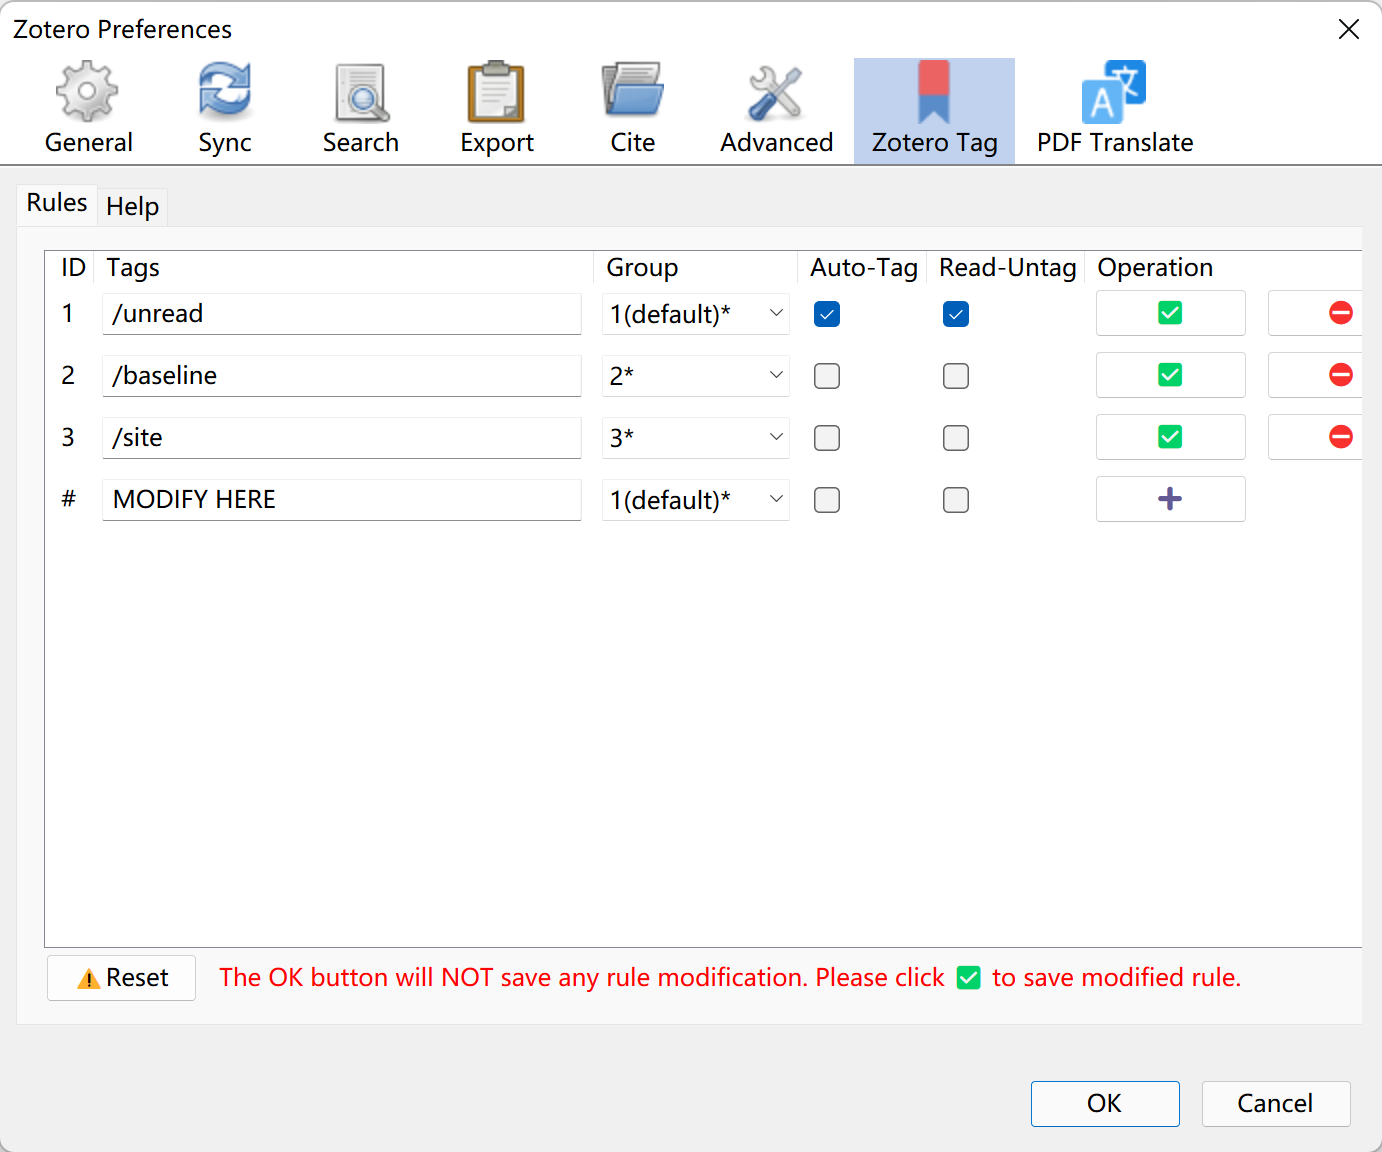The width and height of the screenshot is (1382, 1152).
Task: Open the Advanced preferences pane
Action: tap(777, 110)
